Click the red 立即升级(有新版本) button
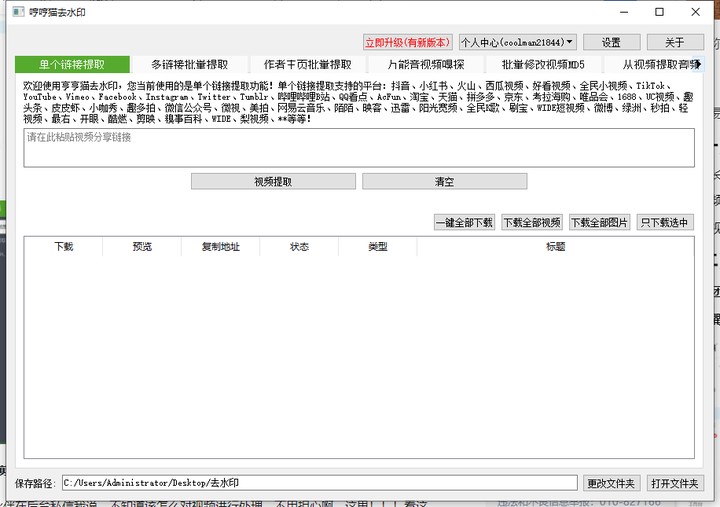Viewport: 720px width, 507px height. [x=407, y=42]
